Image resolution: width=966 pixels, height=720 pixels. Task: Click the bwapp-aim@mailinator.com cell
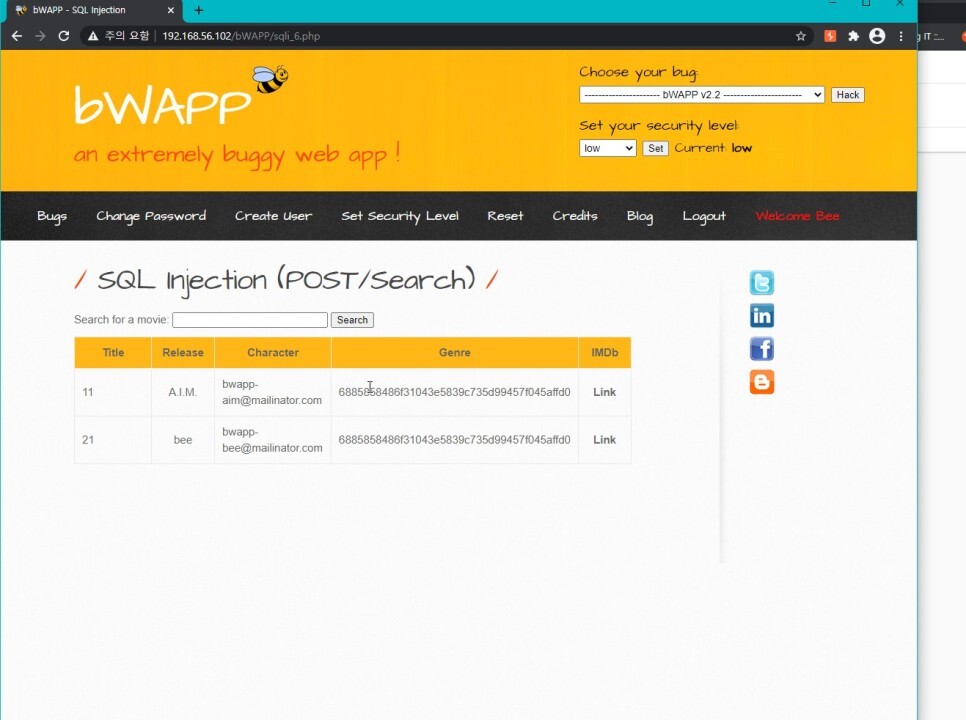[x=272, y=392]
